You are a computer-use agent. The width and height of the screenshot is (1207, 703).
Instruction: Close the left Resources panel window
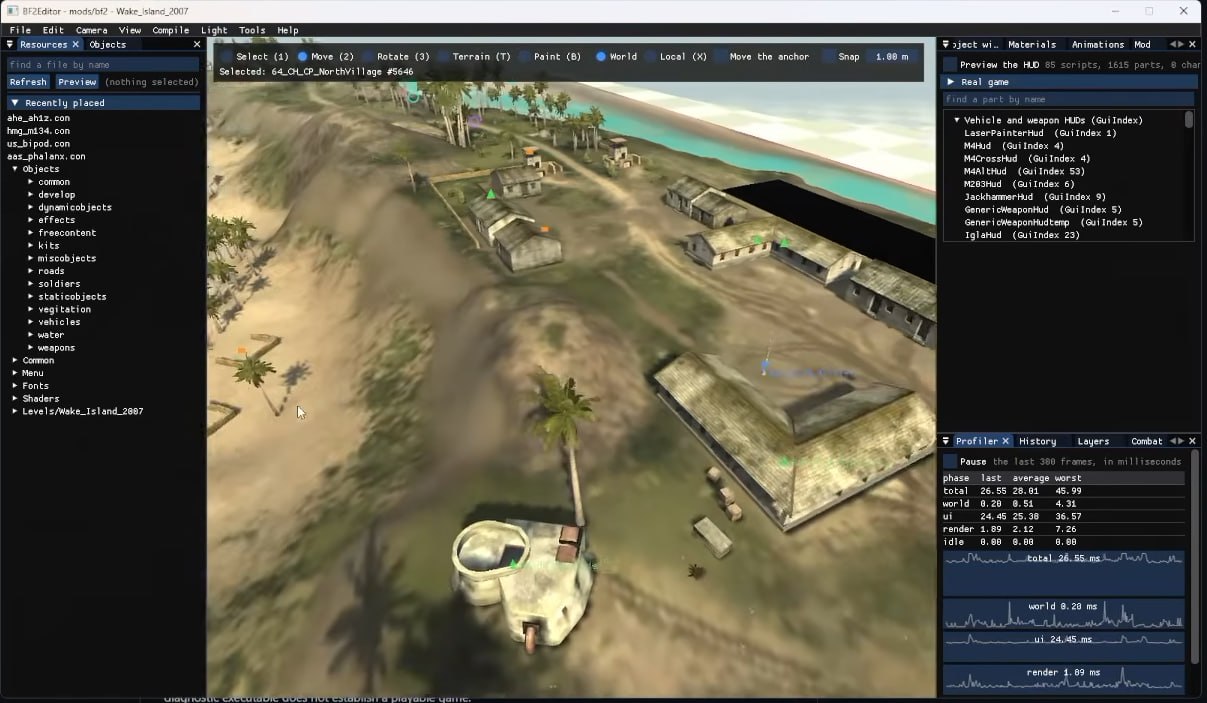pyautogui.click(x=197, y=44)
